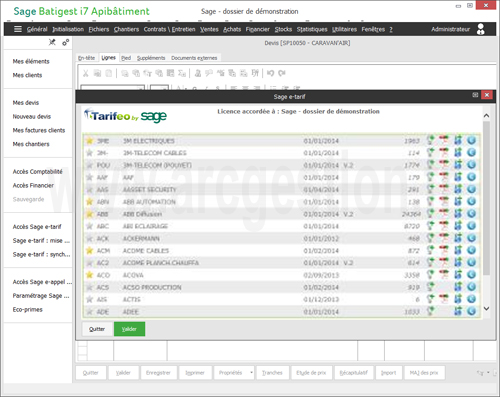Viewport: 500px width, 397px height.
Task: Click scroll-down arrow of e-tarif list
Action: (x=486, y=309)
